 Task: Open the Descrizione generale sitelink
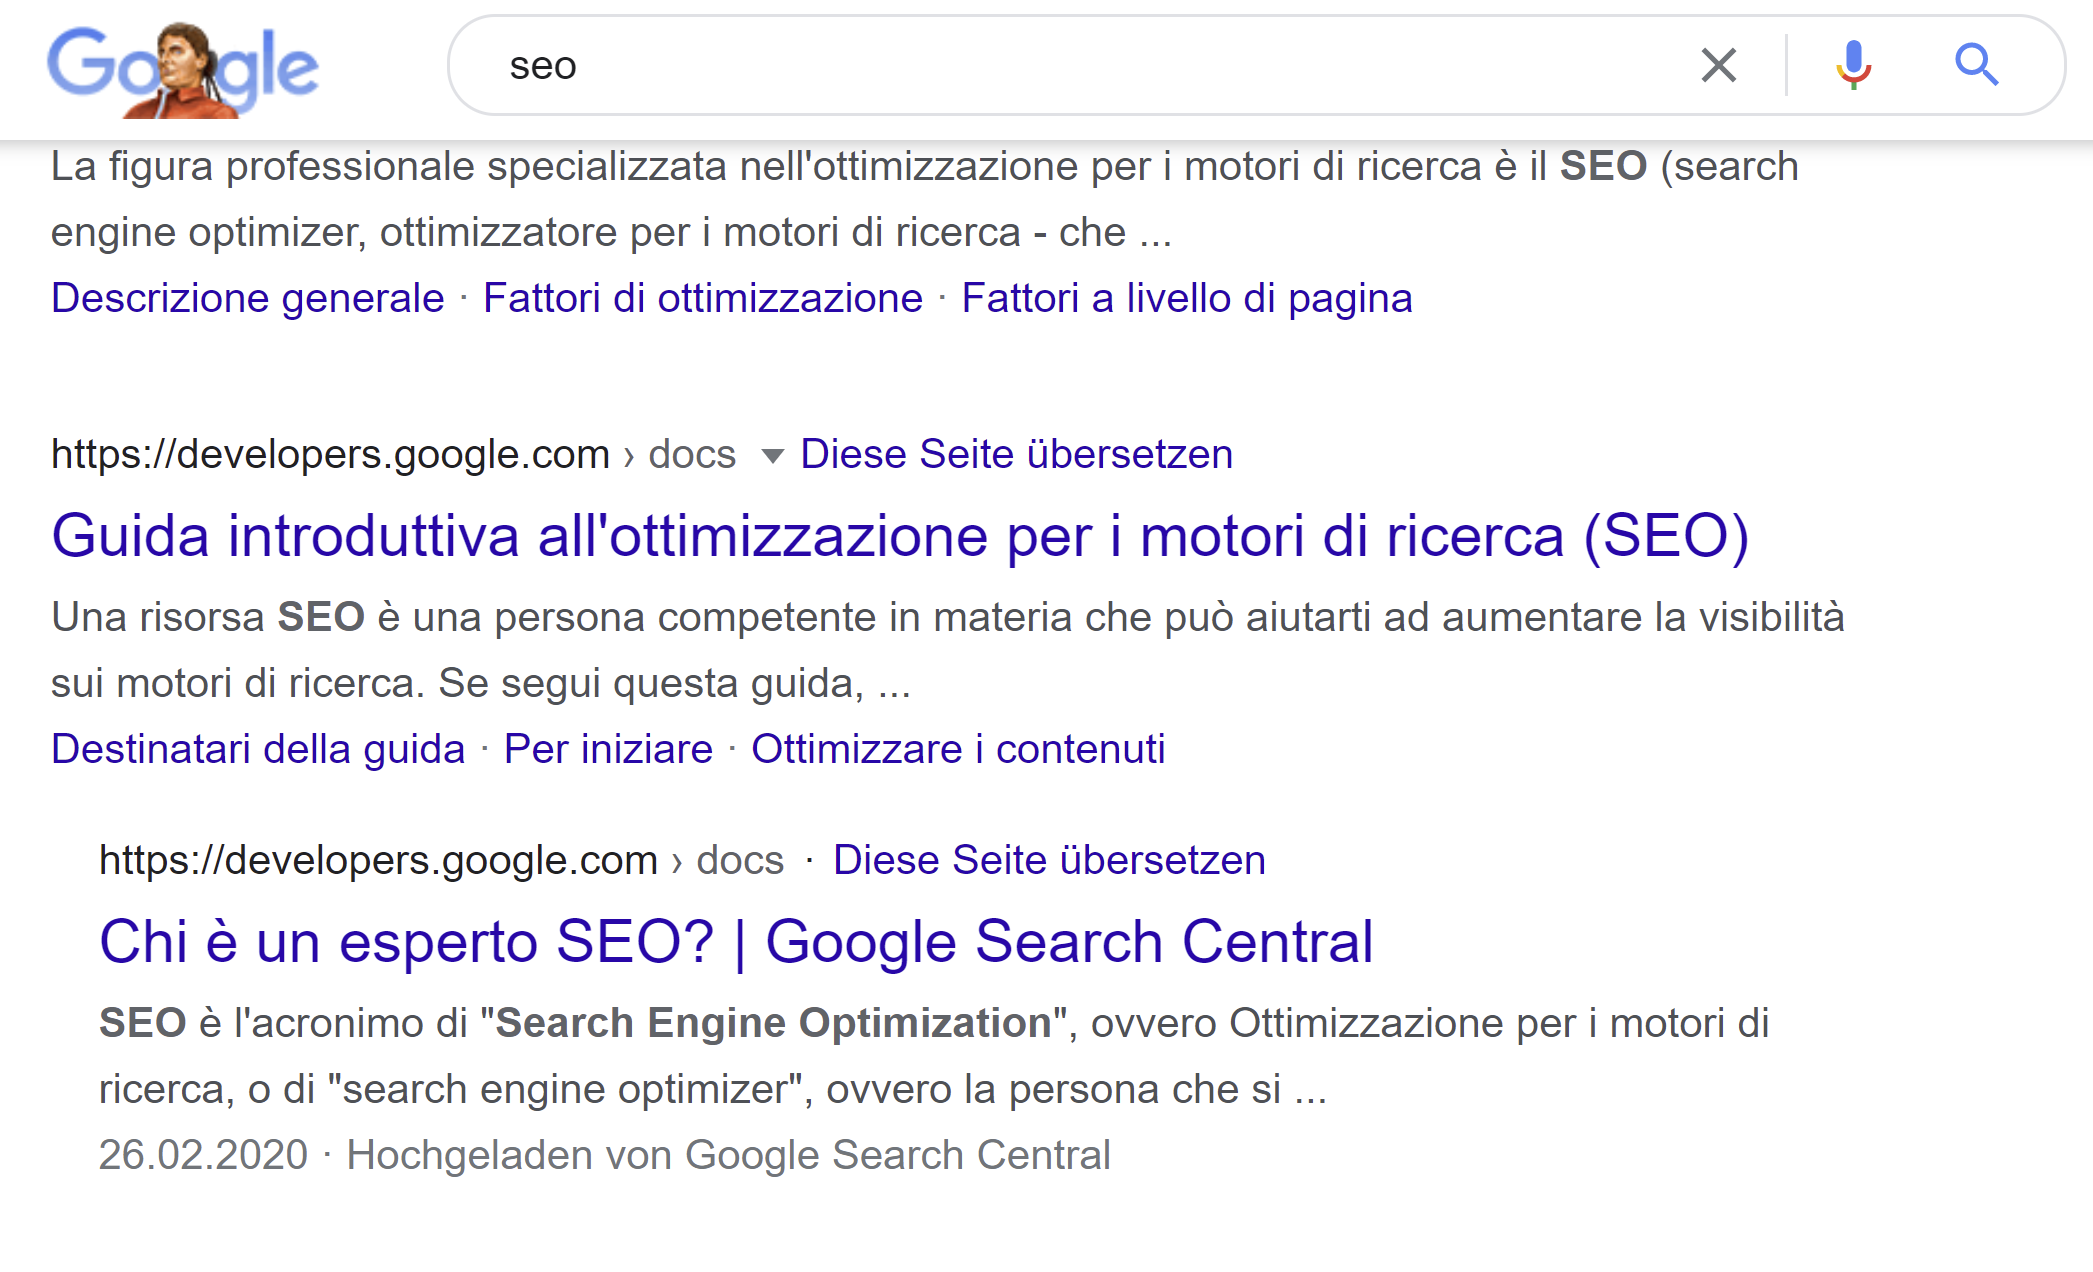pyautogui.click(x=245, y=297)
